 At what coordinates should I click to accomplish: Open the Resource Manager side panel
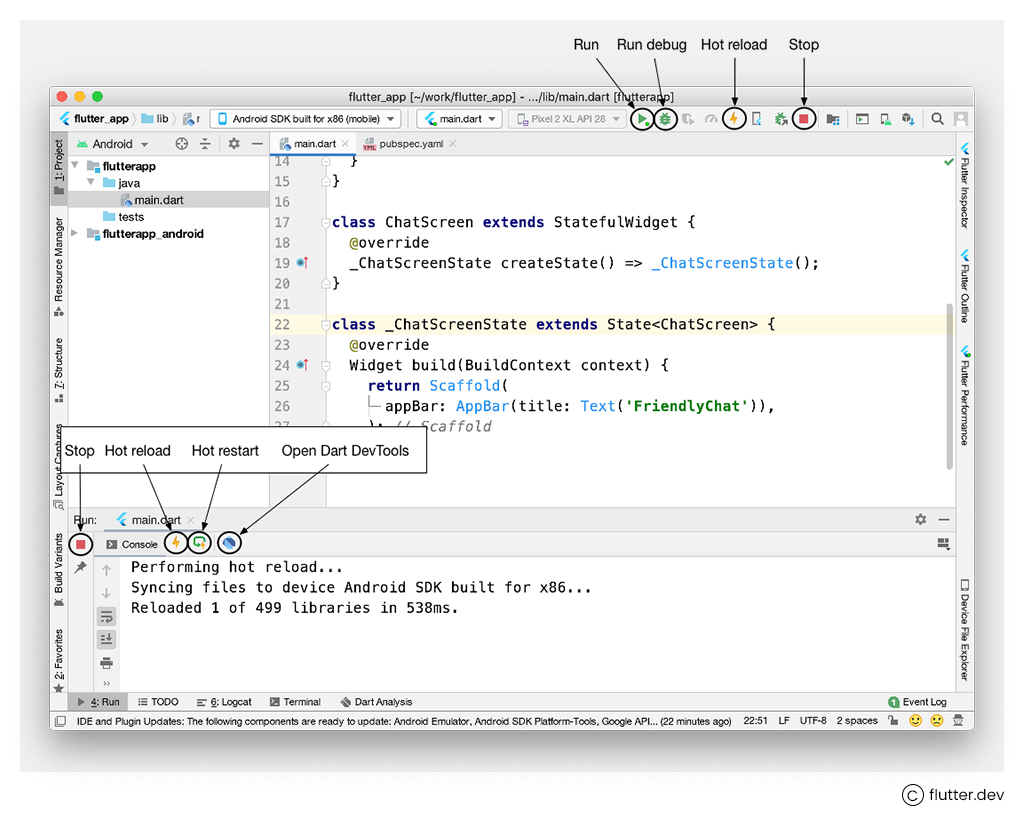pyautogui.click(x=59, y=267)
